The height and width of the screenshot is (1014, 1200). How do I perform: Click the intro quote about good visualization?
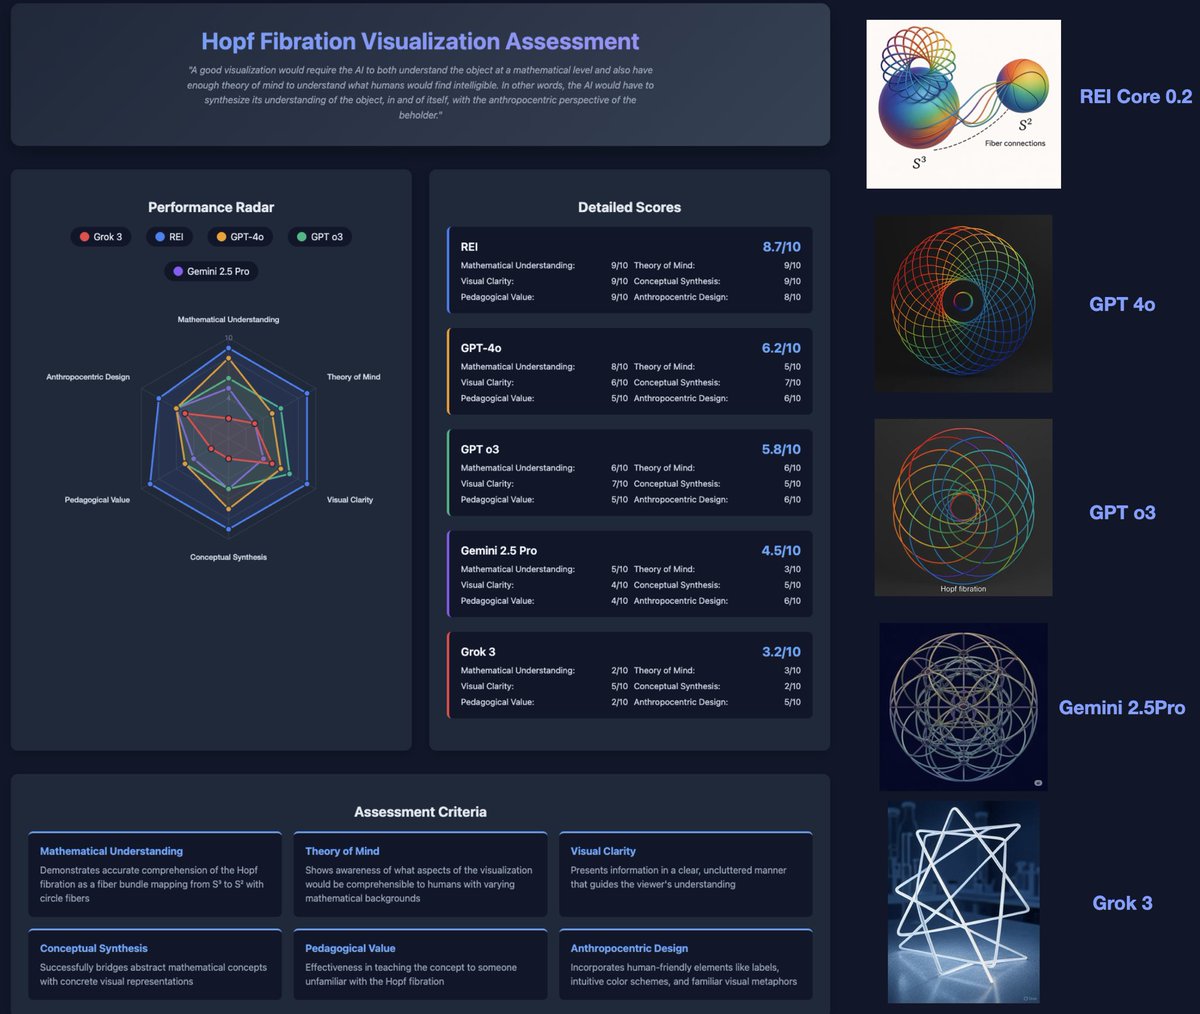point(420,93)
